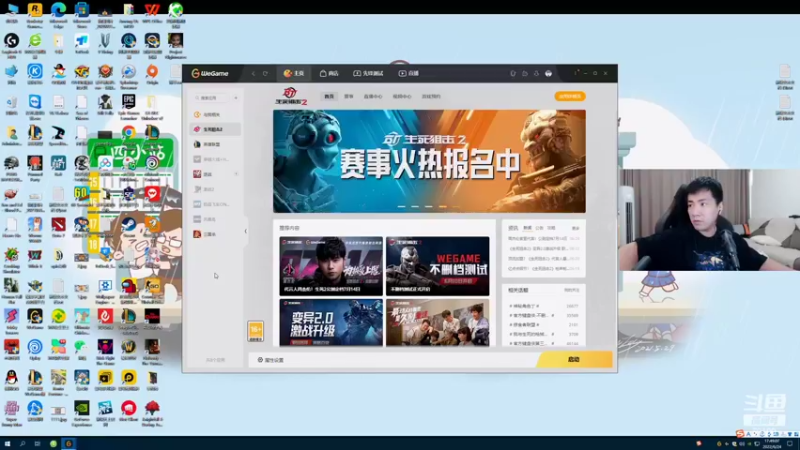Click the taskbar search icon
This screenshot has height=450, width=800.
click(22, 444)
